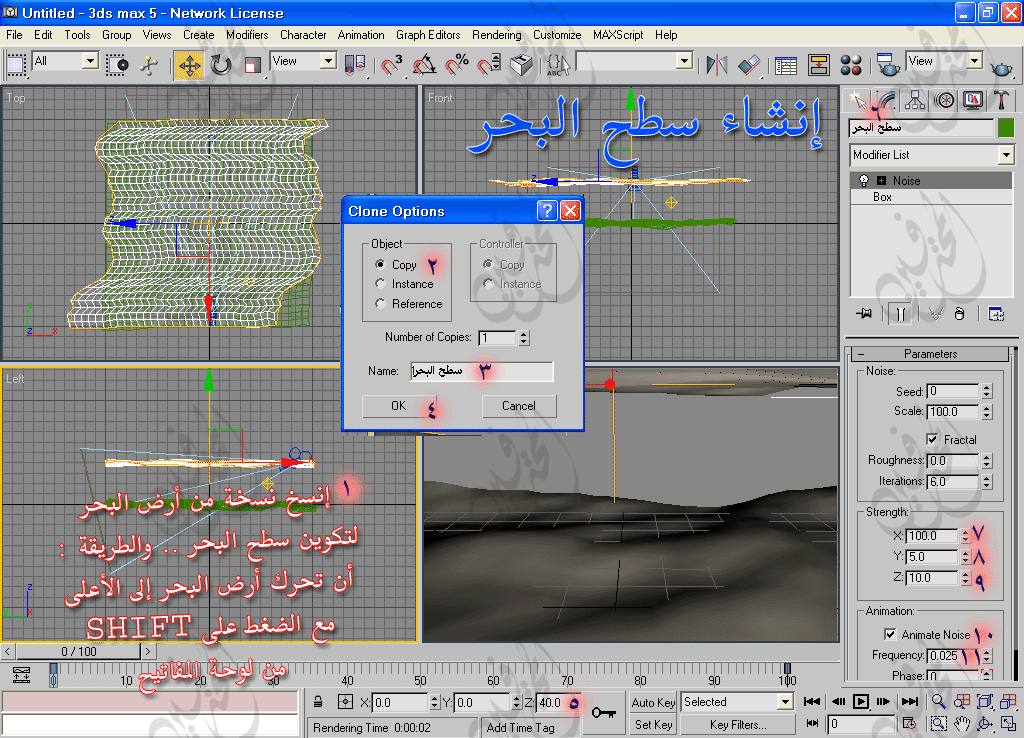Toggle the Noise modifier lightbulb
Screen dimensions: 1024x738
[x=864, y=180]
